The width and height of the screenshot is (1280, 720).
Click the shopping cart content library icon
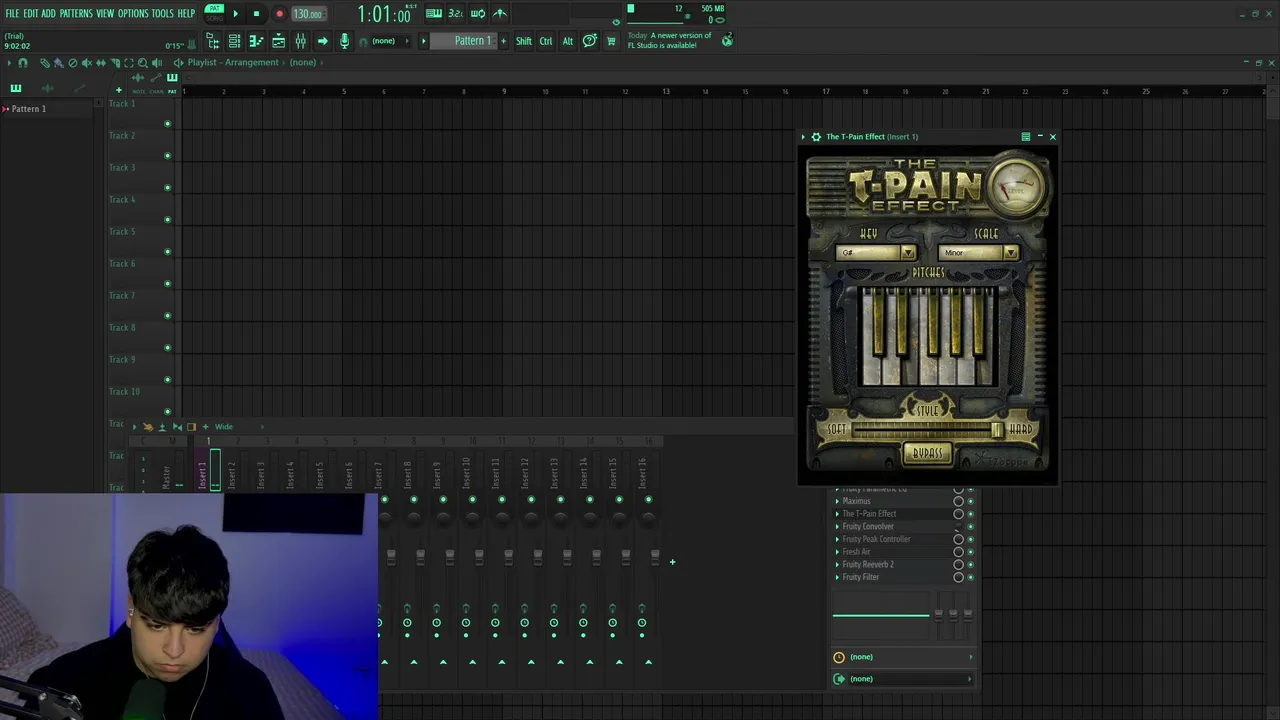point(611,41)
